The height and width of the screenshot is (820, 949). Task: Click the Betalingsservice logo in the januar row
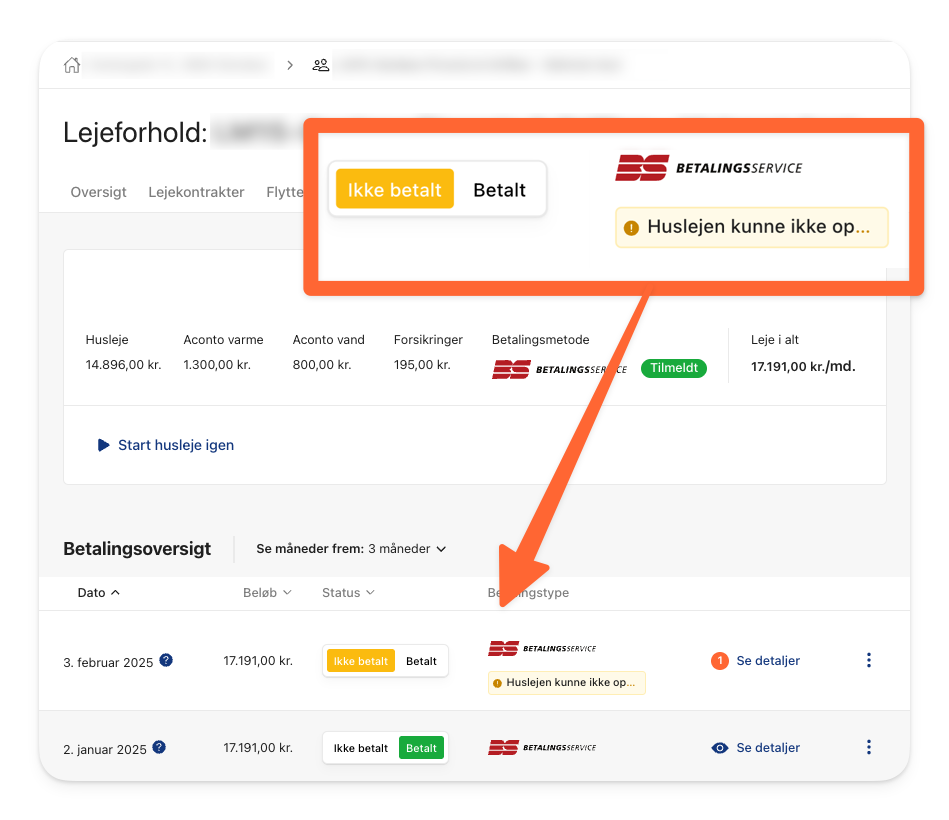(542, 747)
